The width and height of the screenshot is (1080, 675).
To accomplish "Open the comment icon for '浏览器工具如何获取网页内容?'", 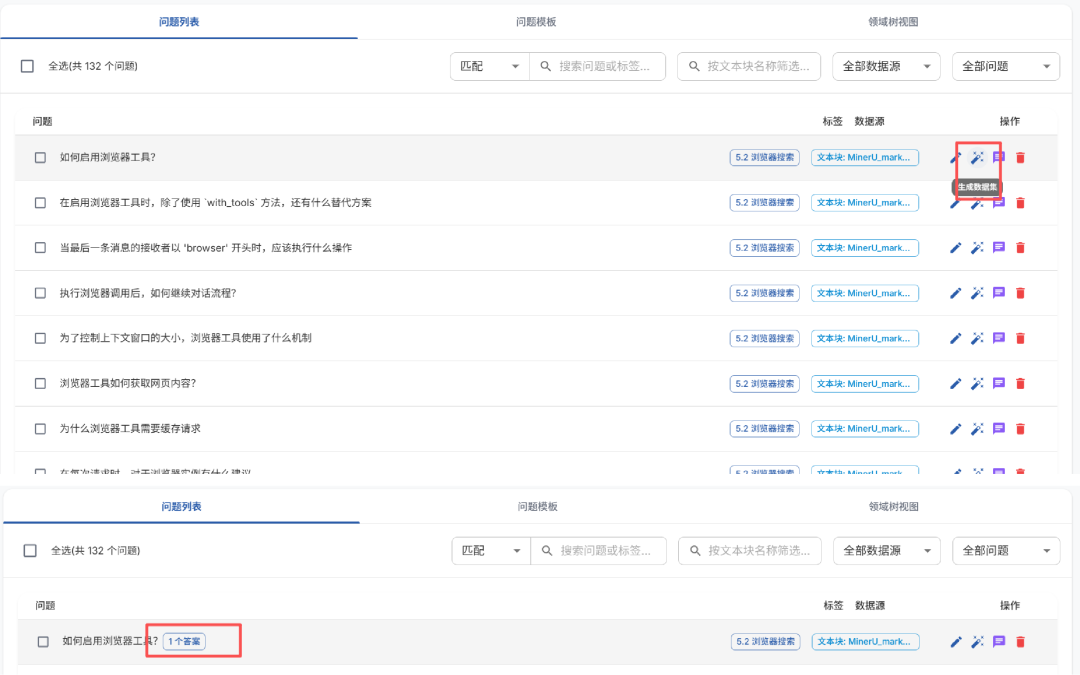I will (999, 384).
